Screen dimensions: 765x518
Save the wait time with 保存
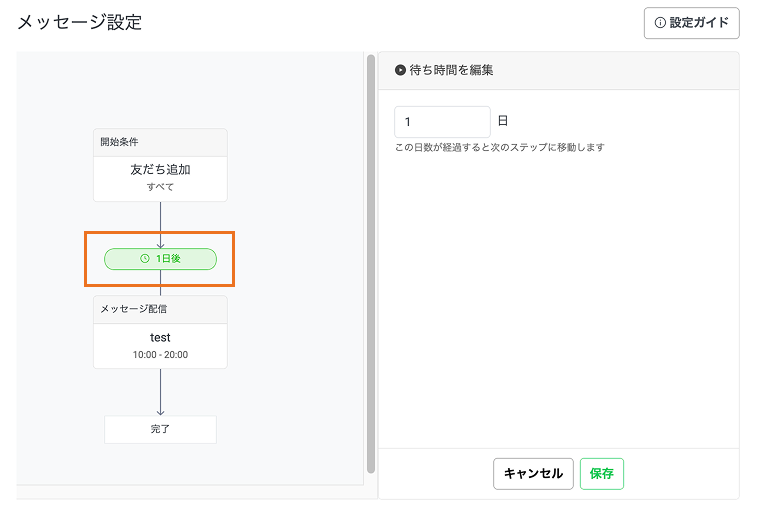(x=602, y=474)
